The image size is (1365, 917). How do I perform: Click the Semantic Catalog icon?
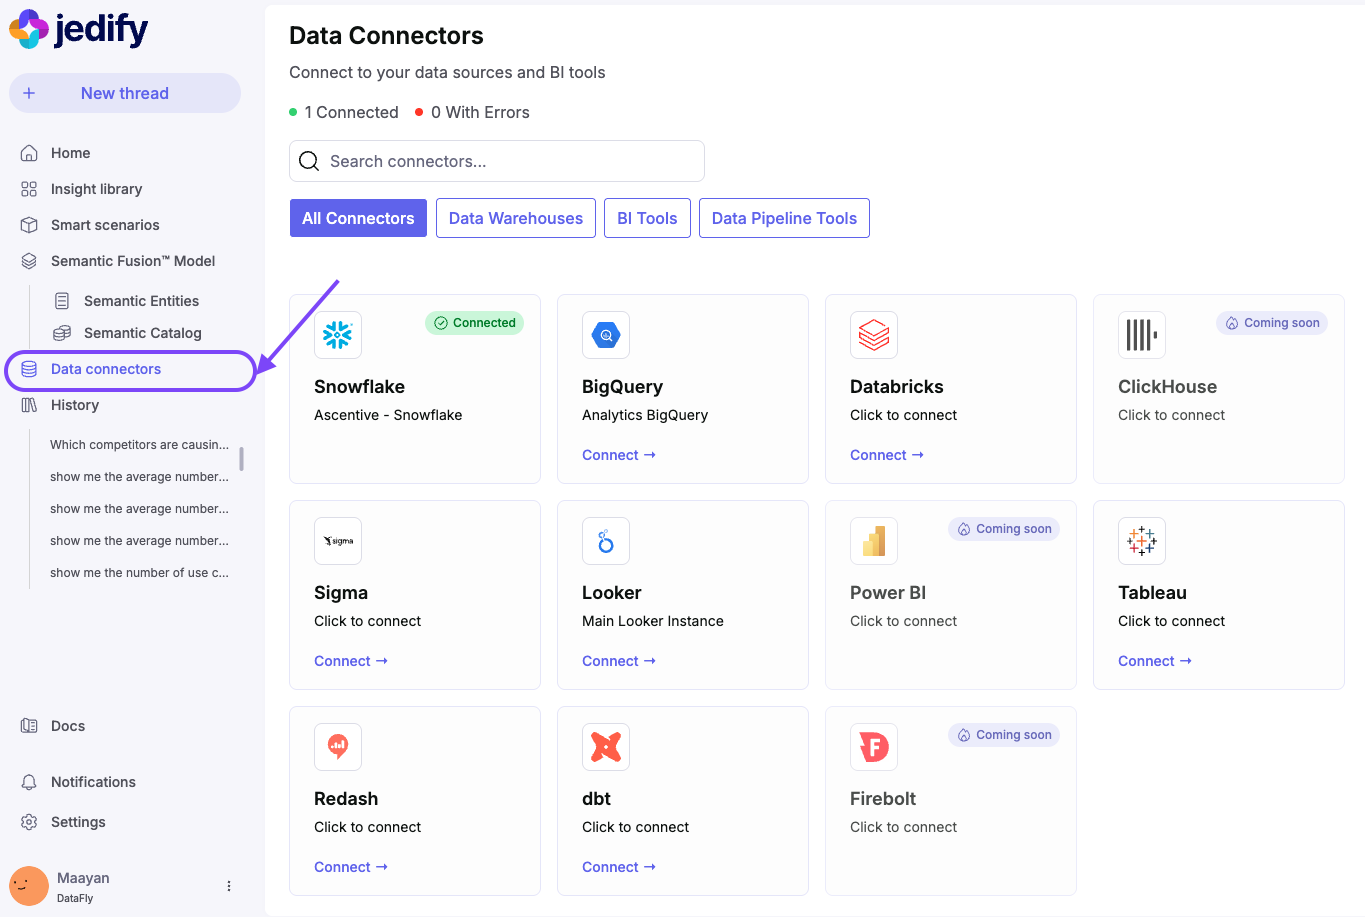coord(62,333)
